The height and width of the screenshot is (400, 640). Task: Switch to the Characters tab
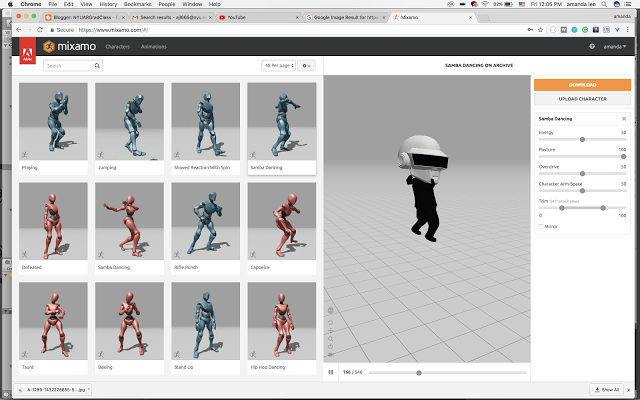pyautogui.click(x=118, y=47)
